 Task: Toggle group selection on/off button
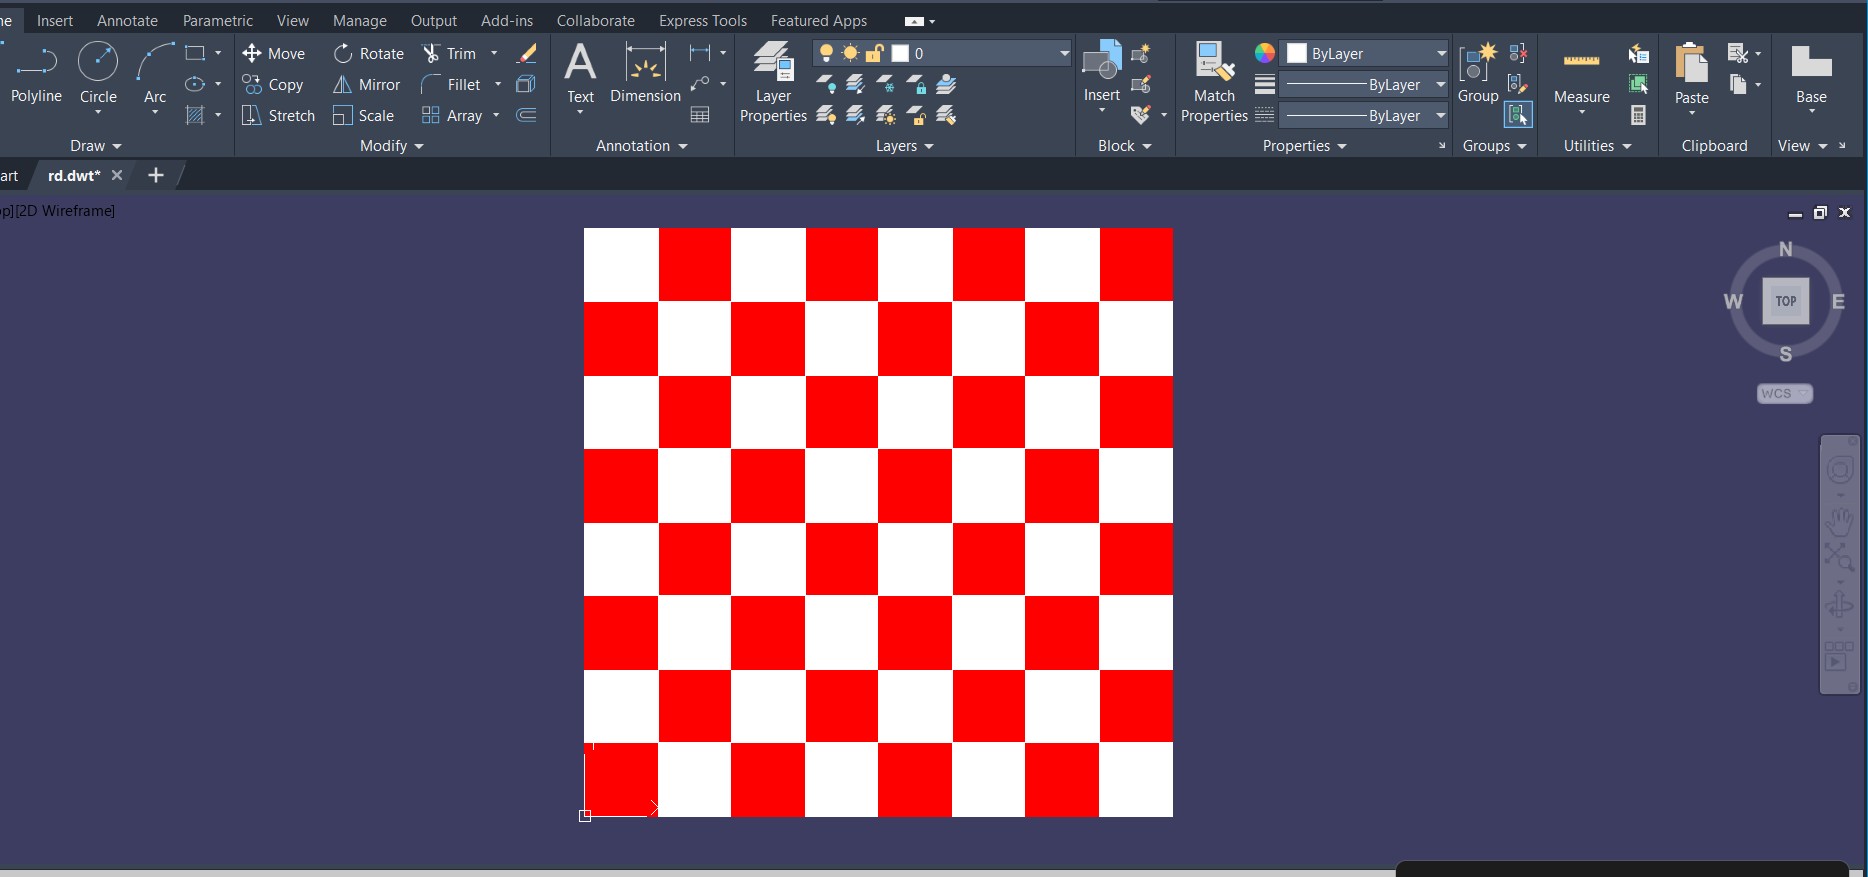click(1518, 116)
